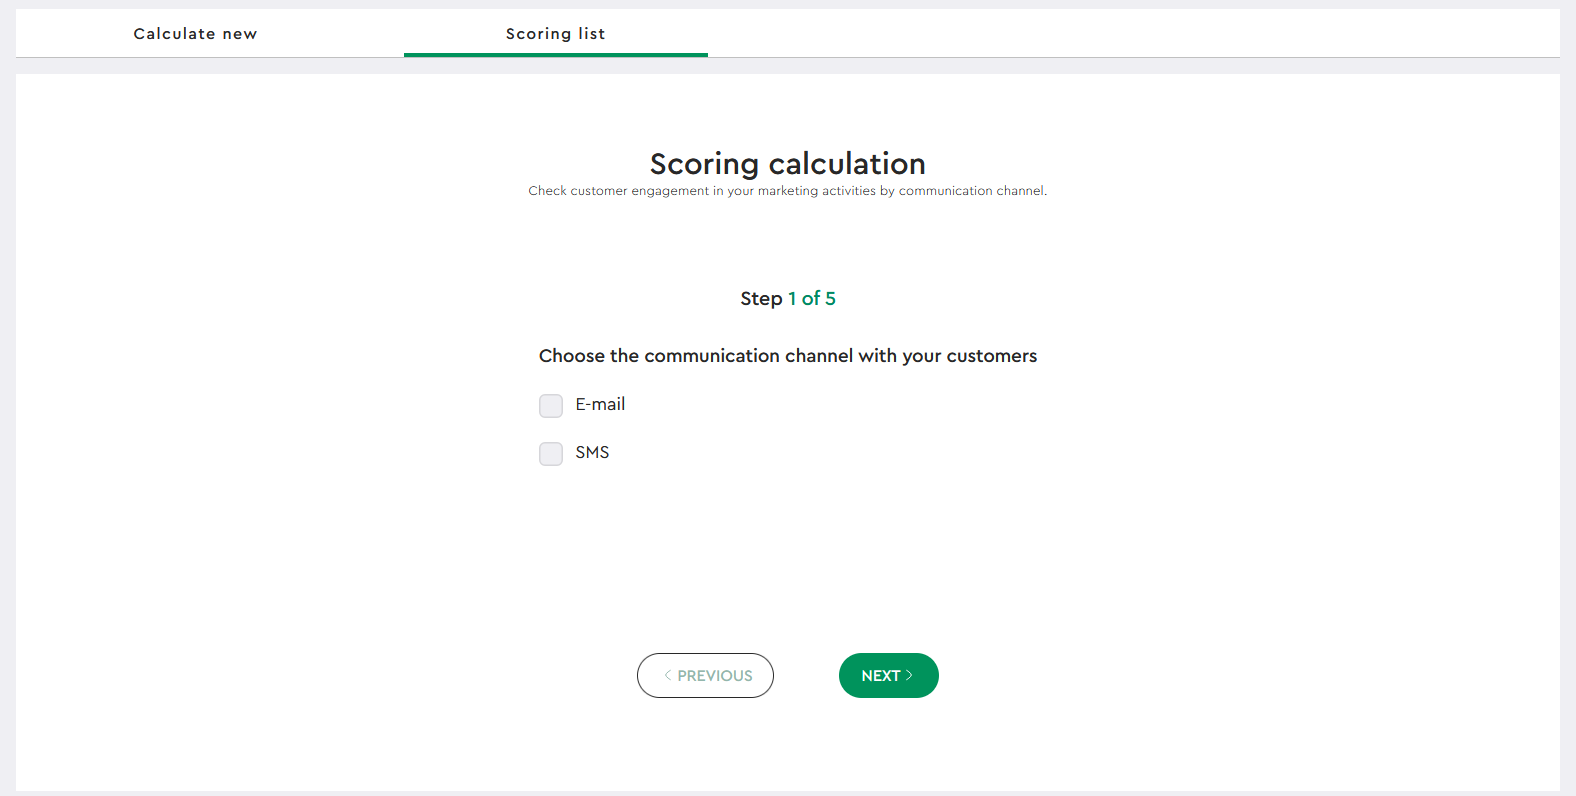Tick the SMS checkbox
The width and height of the screenshot is (1576, 796).
[x=551, y=453]
